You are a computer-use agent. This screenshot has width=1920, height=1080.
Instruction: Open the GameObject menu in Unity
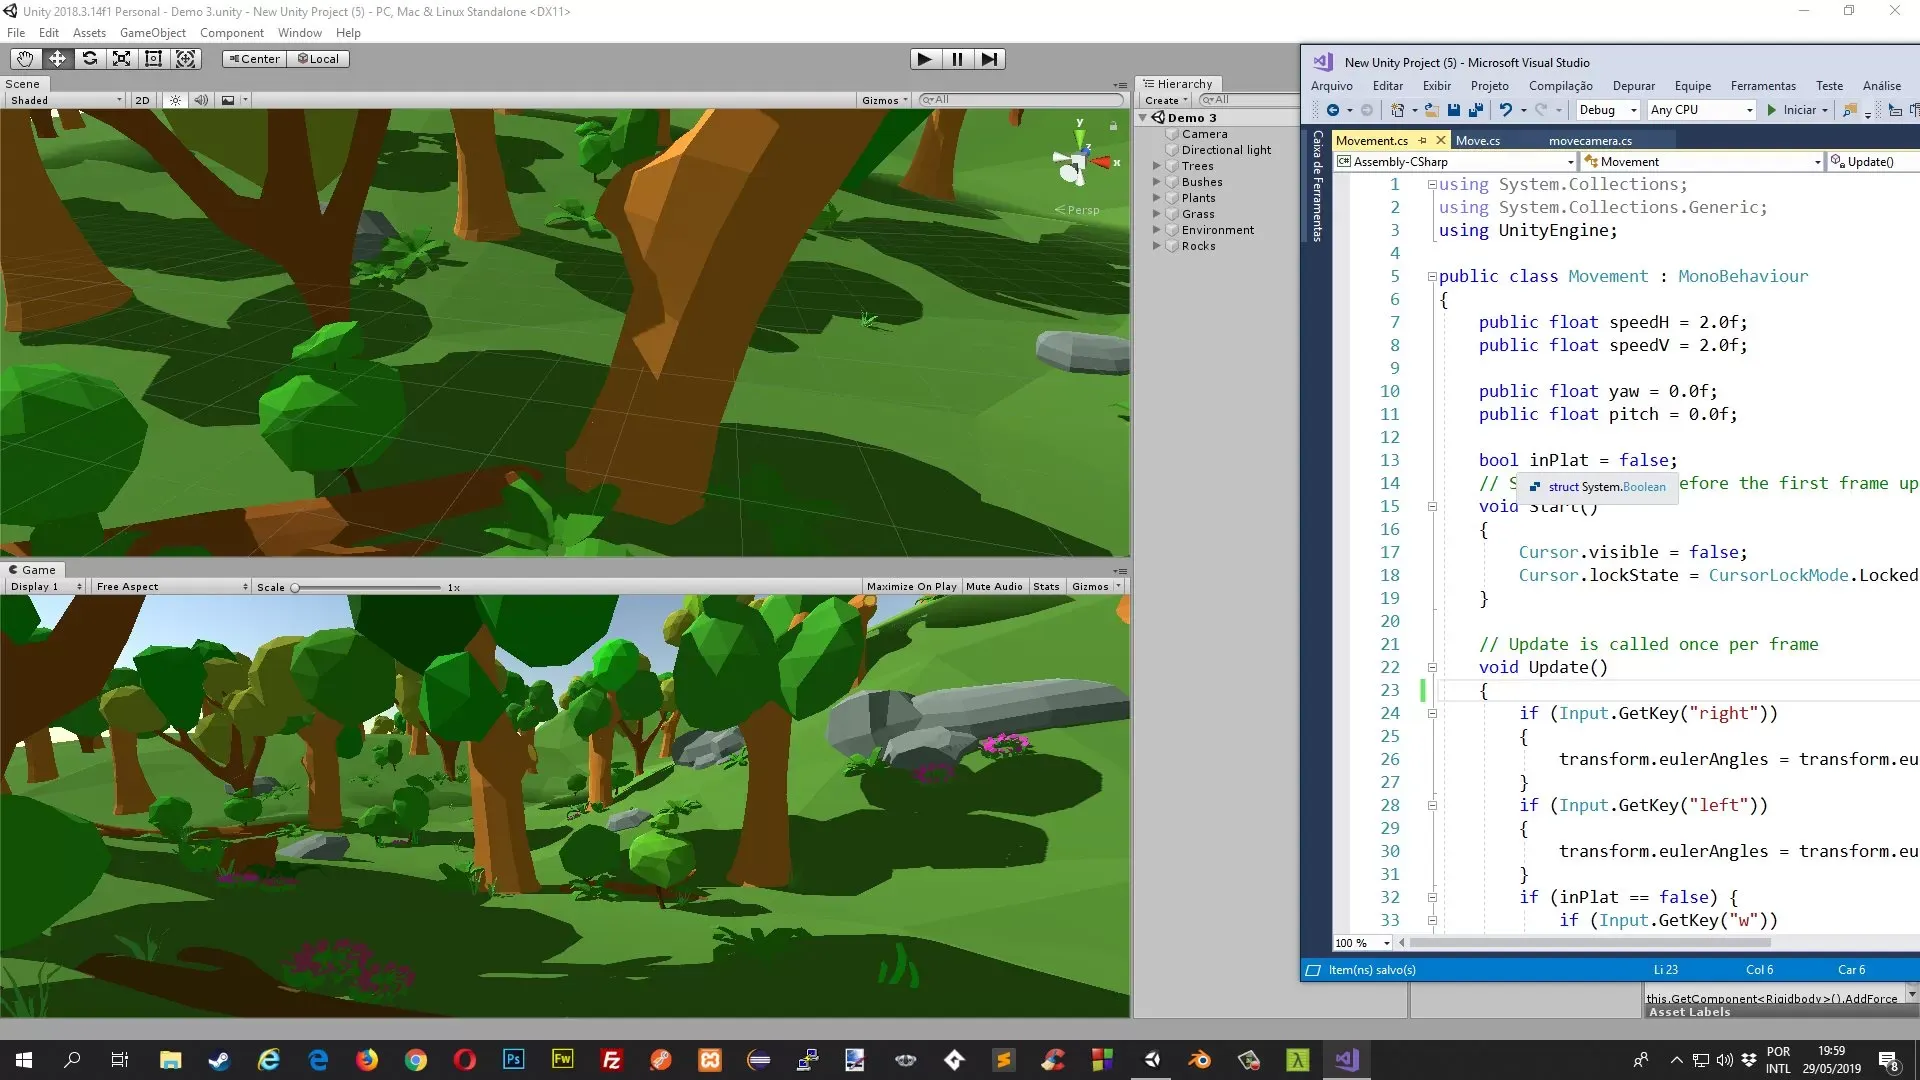tap(153, 33)
